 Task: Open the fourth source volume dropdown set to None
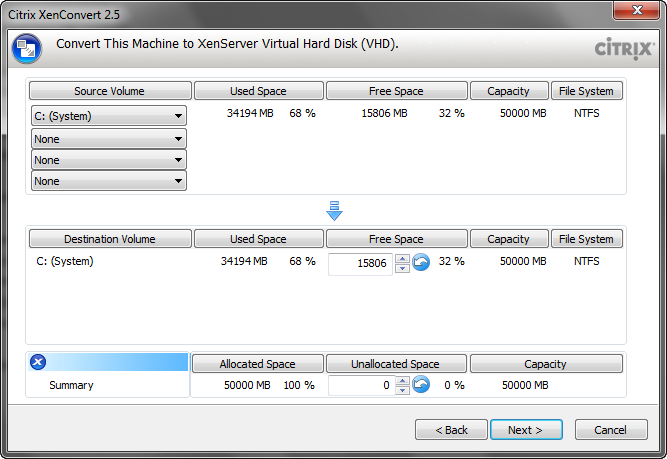point(109,181)
